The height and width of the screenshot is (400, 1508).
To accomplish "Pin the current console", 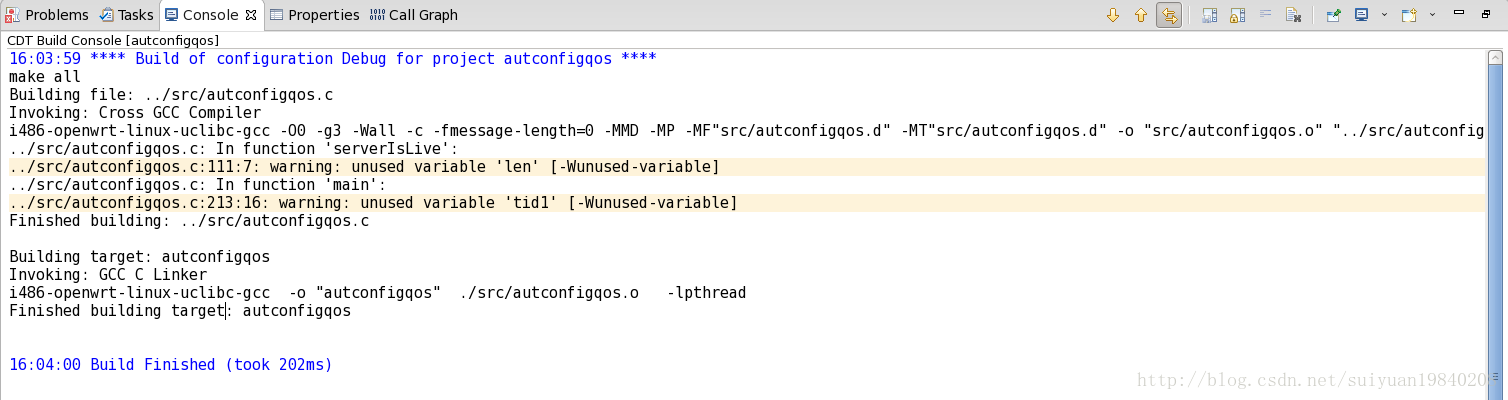I will (1334, 15).
